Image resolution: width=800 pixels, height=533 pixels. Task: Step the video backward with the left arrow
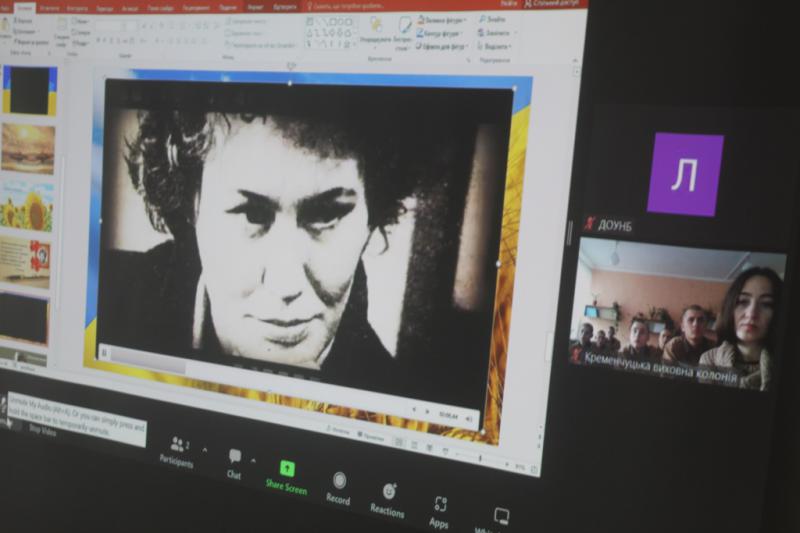(413, 409)
